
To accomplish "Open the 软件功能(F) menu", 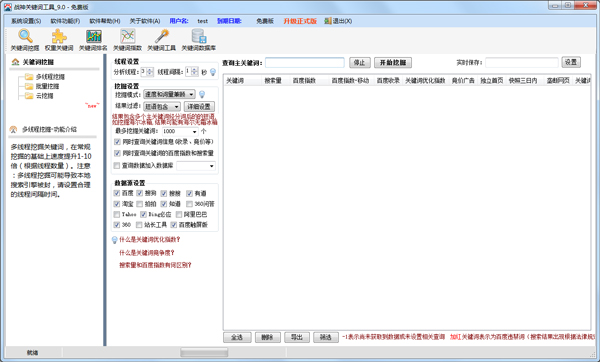I will click(65, 21).
